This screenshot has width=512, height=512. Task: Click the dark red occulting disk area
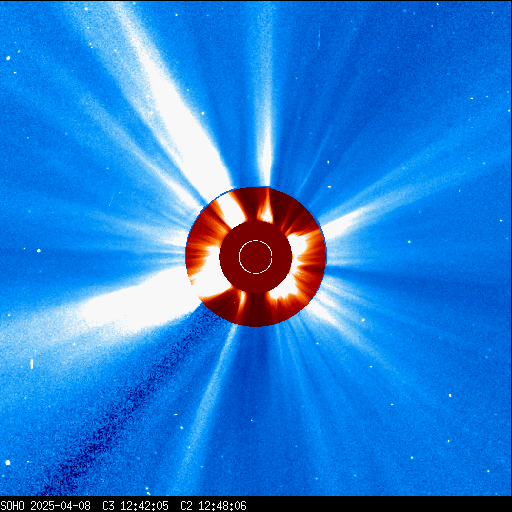coord(256,257)
